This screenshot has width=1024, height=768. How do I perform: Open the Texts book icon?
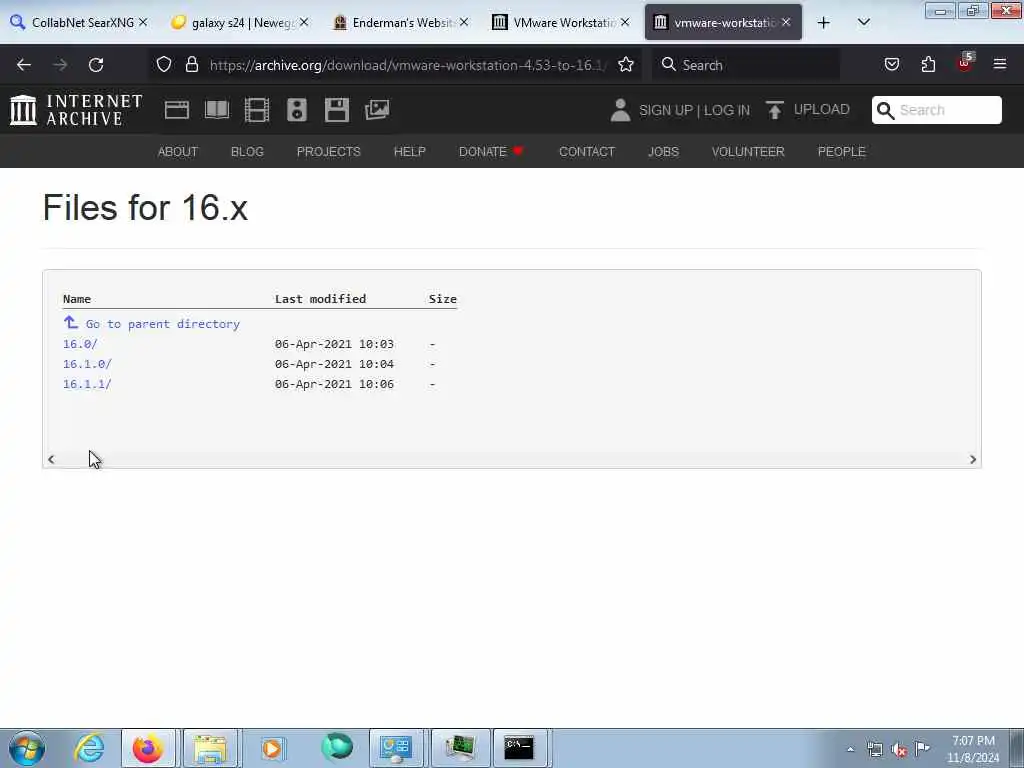click(x=217, y=110)
